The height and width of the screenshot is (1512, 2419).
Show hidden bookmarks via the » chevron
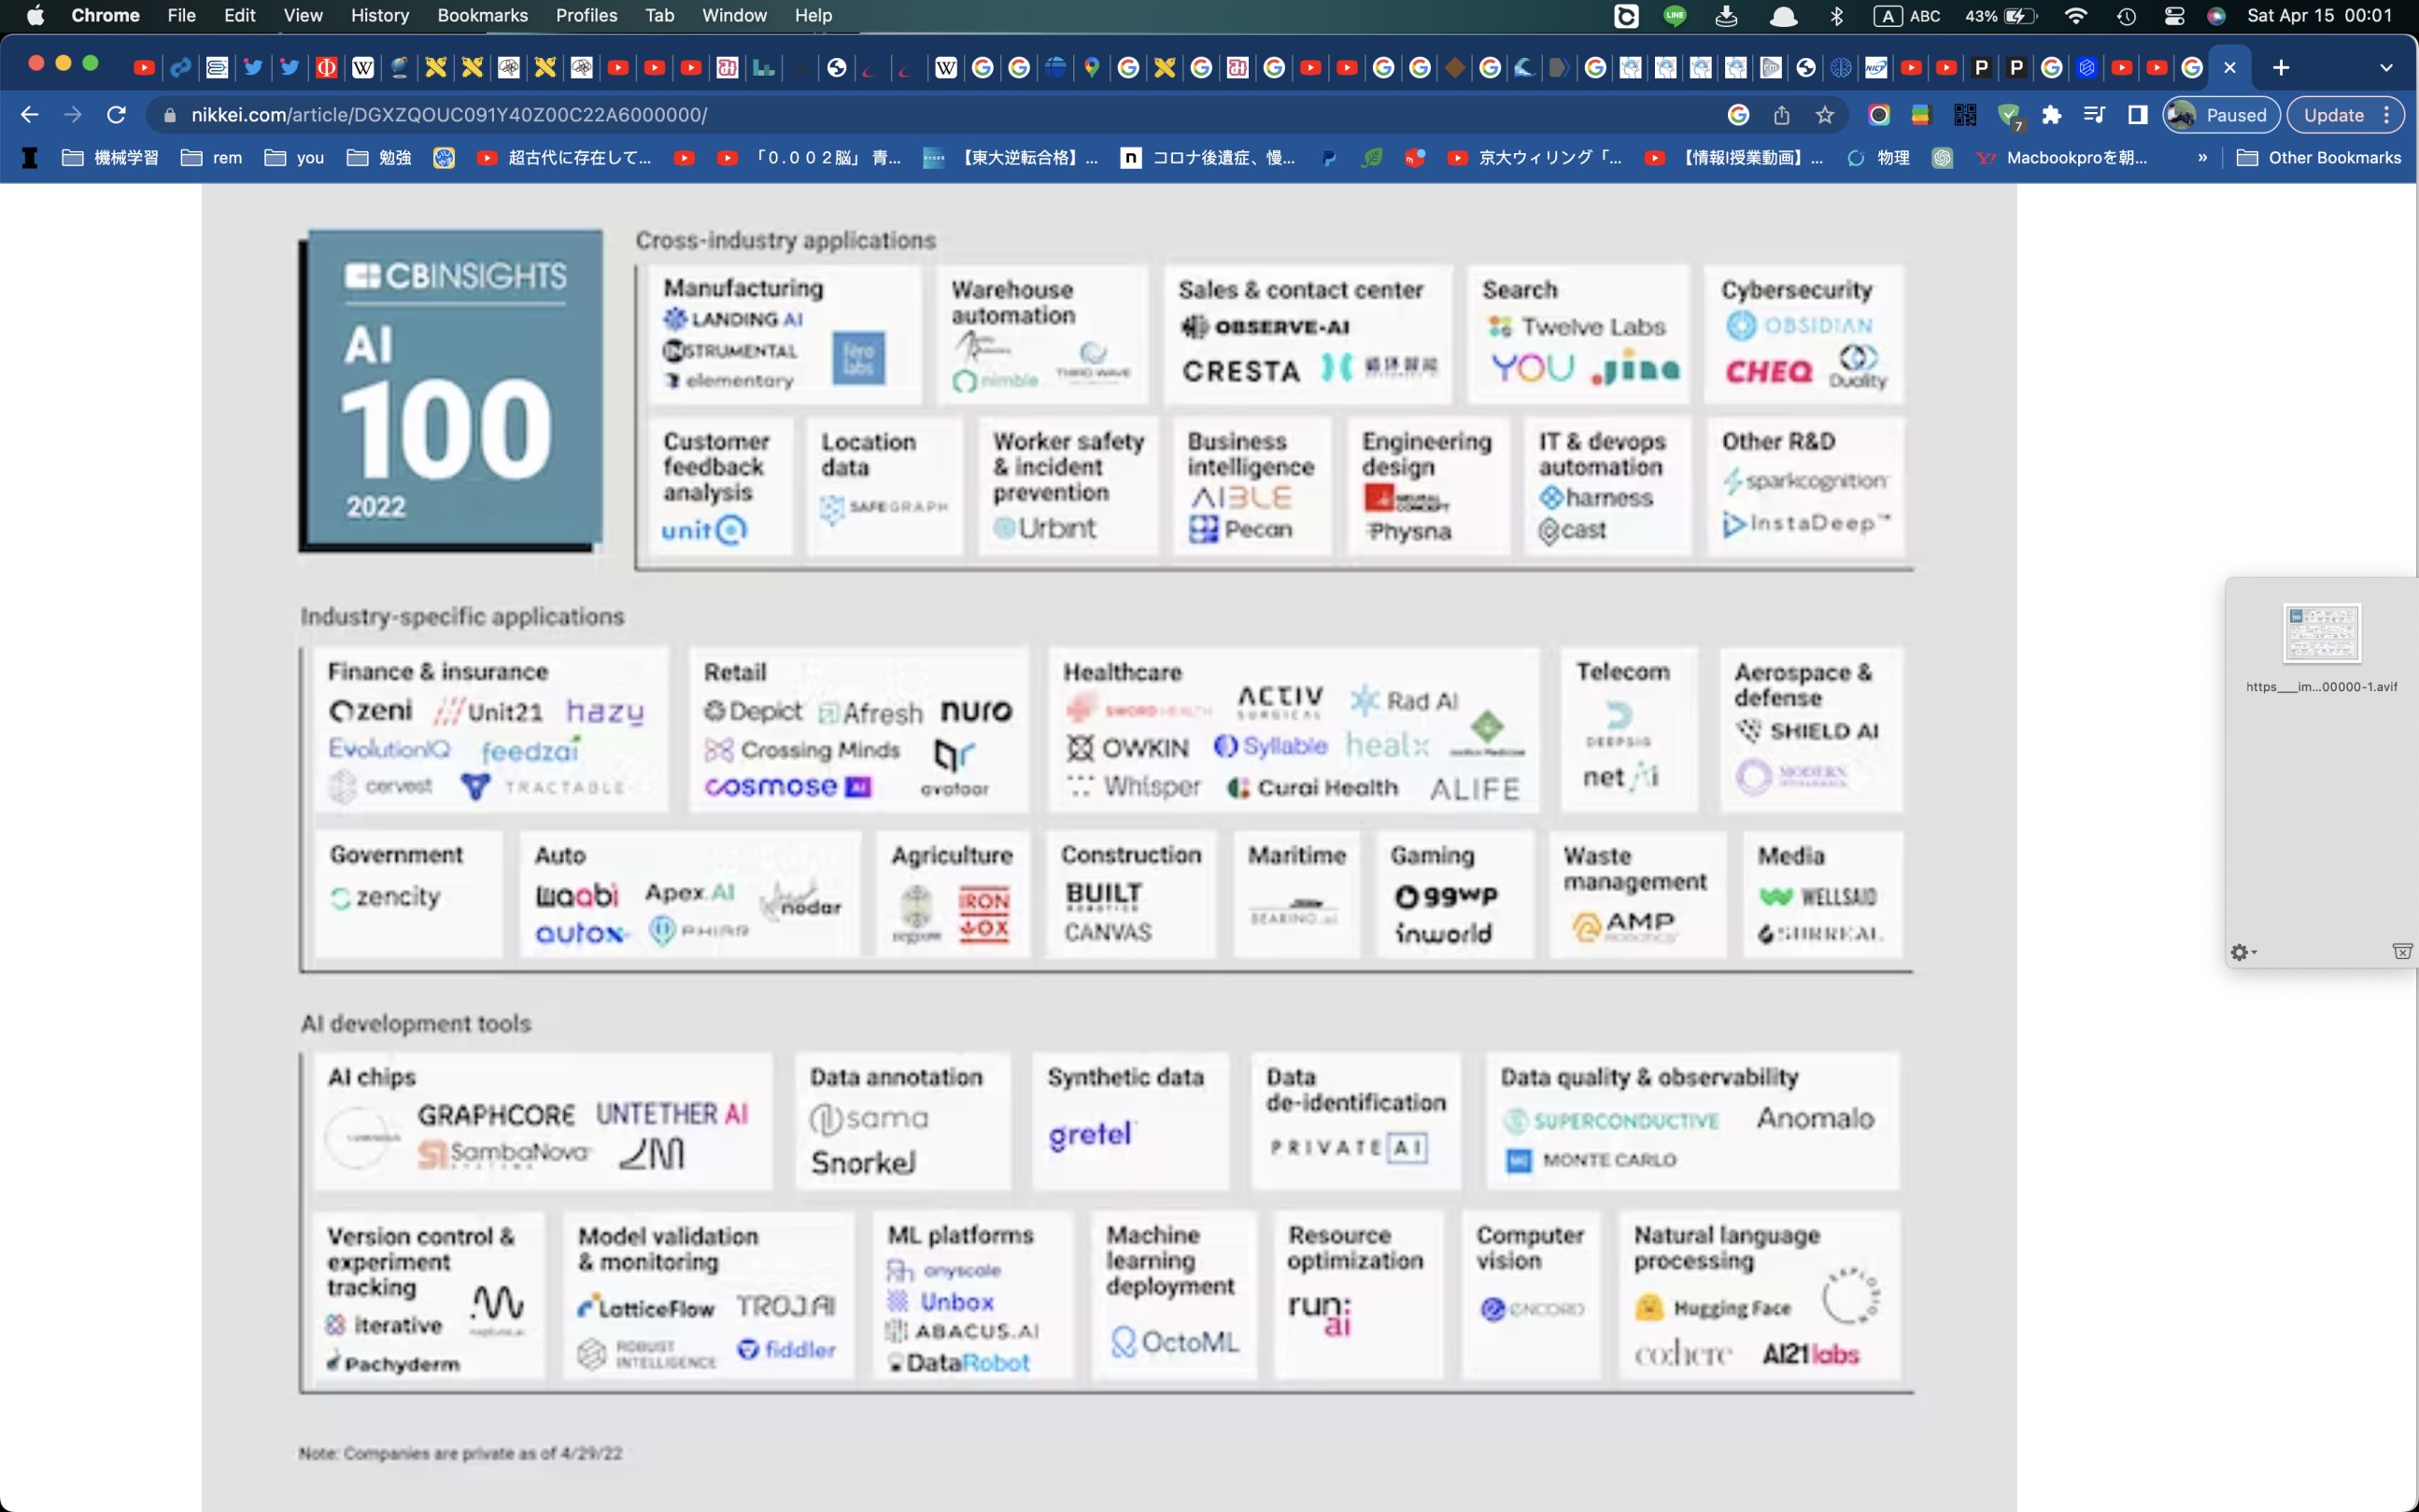pyautogui.click(x=2202, y=157)
